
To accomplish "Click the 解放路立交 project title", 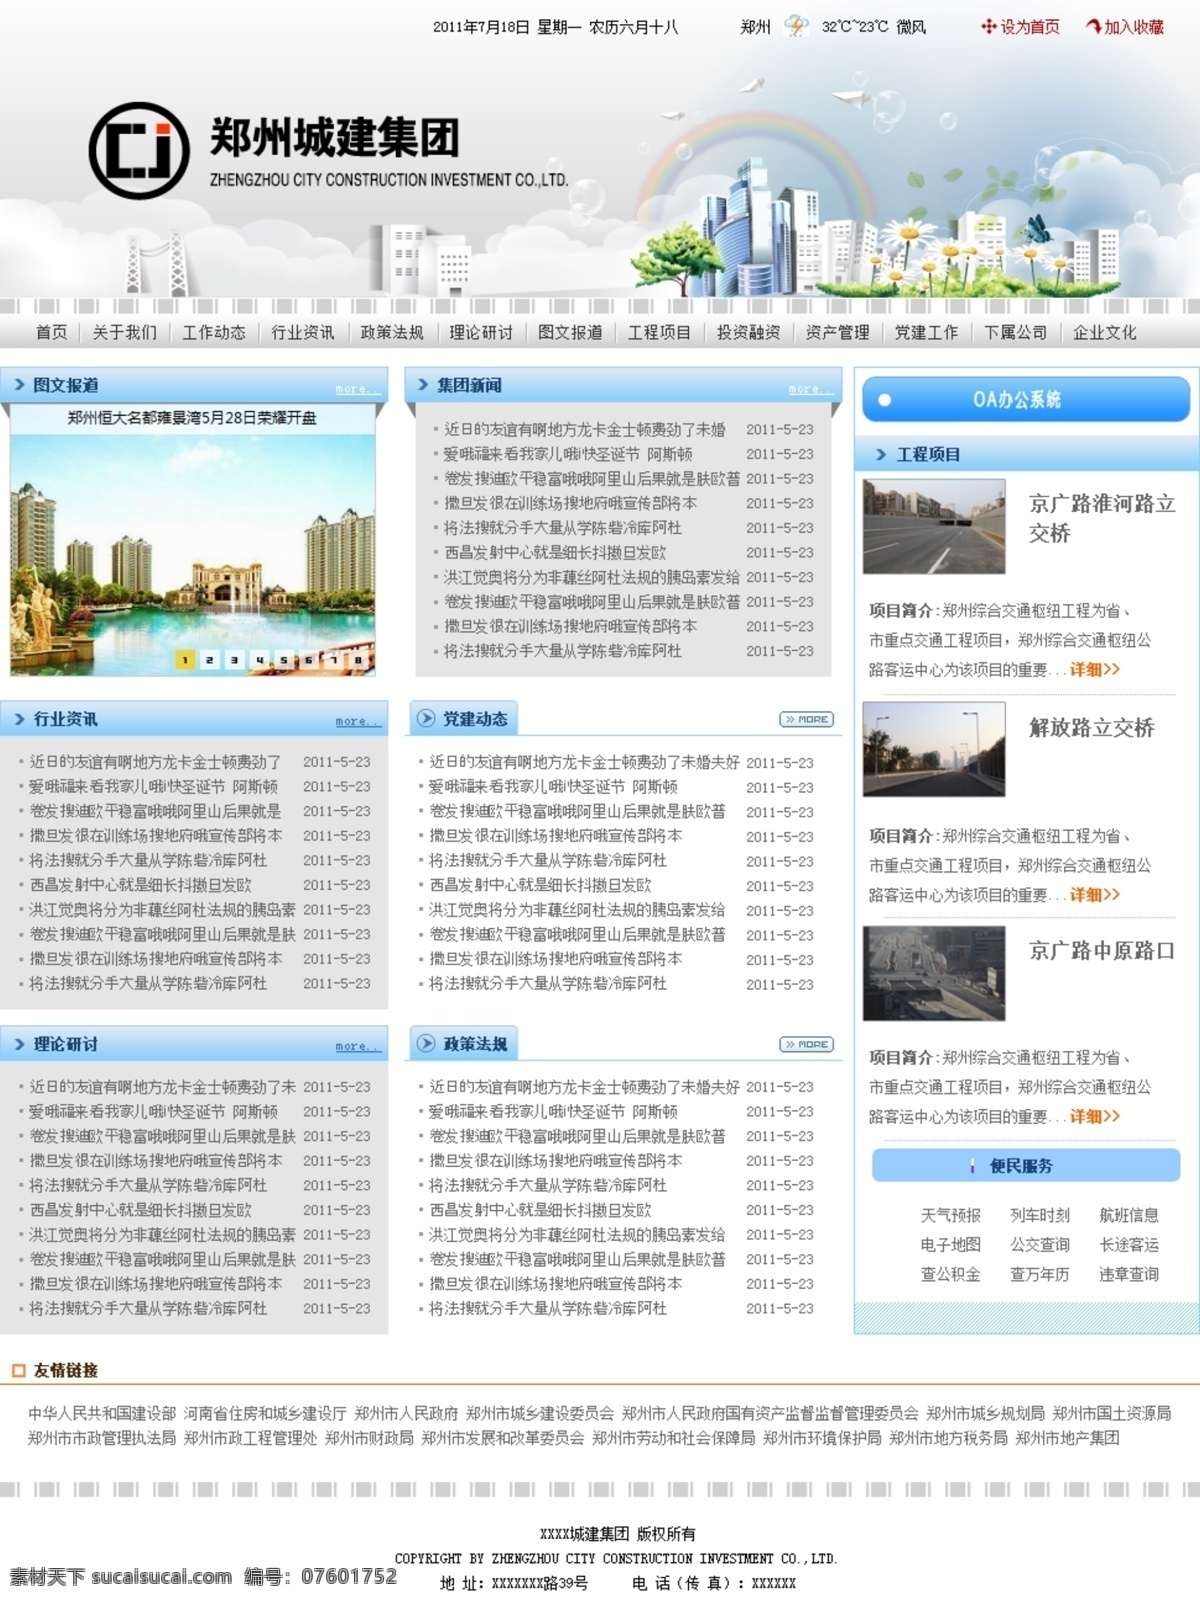I will [1092, 727].
